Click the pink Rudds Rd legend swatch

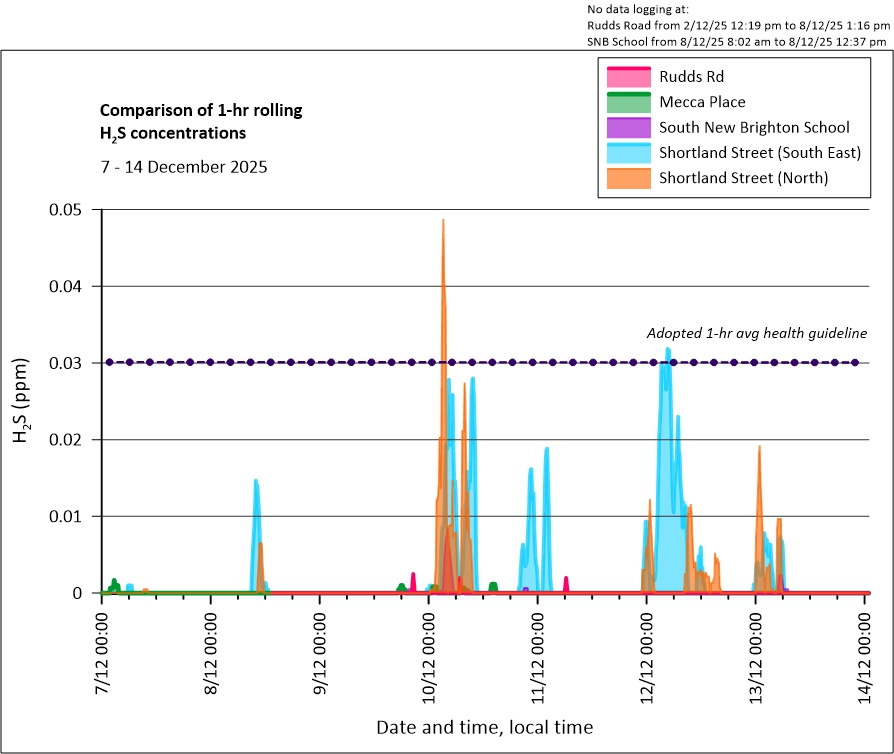click(x=628, y=76)
